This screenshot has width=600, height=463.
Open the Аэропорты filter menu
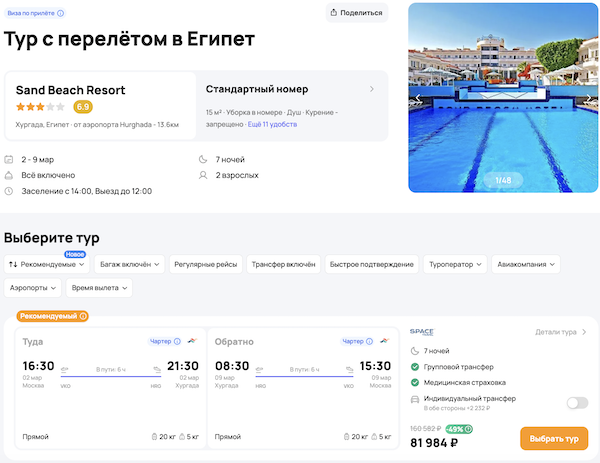pyautogui.click(x=33, y=288)
